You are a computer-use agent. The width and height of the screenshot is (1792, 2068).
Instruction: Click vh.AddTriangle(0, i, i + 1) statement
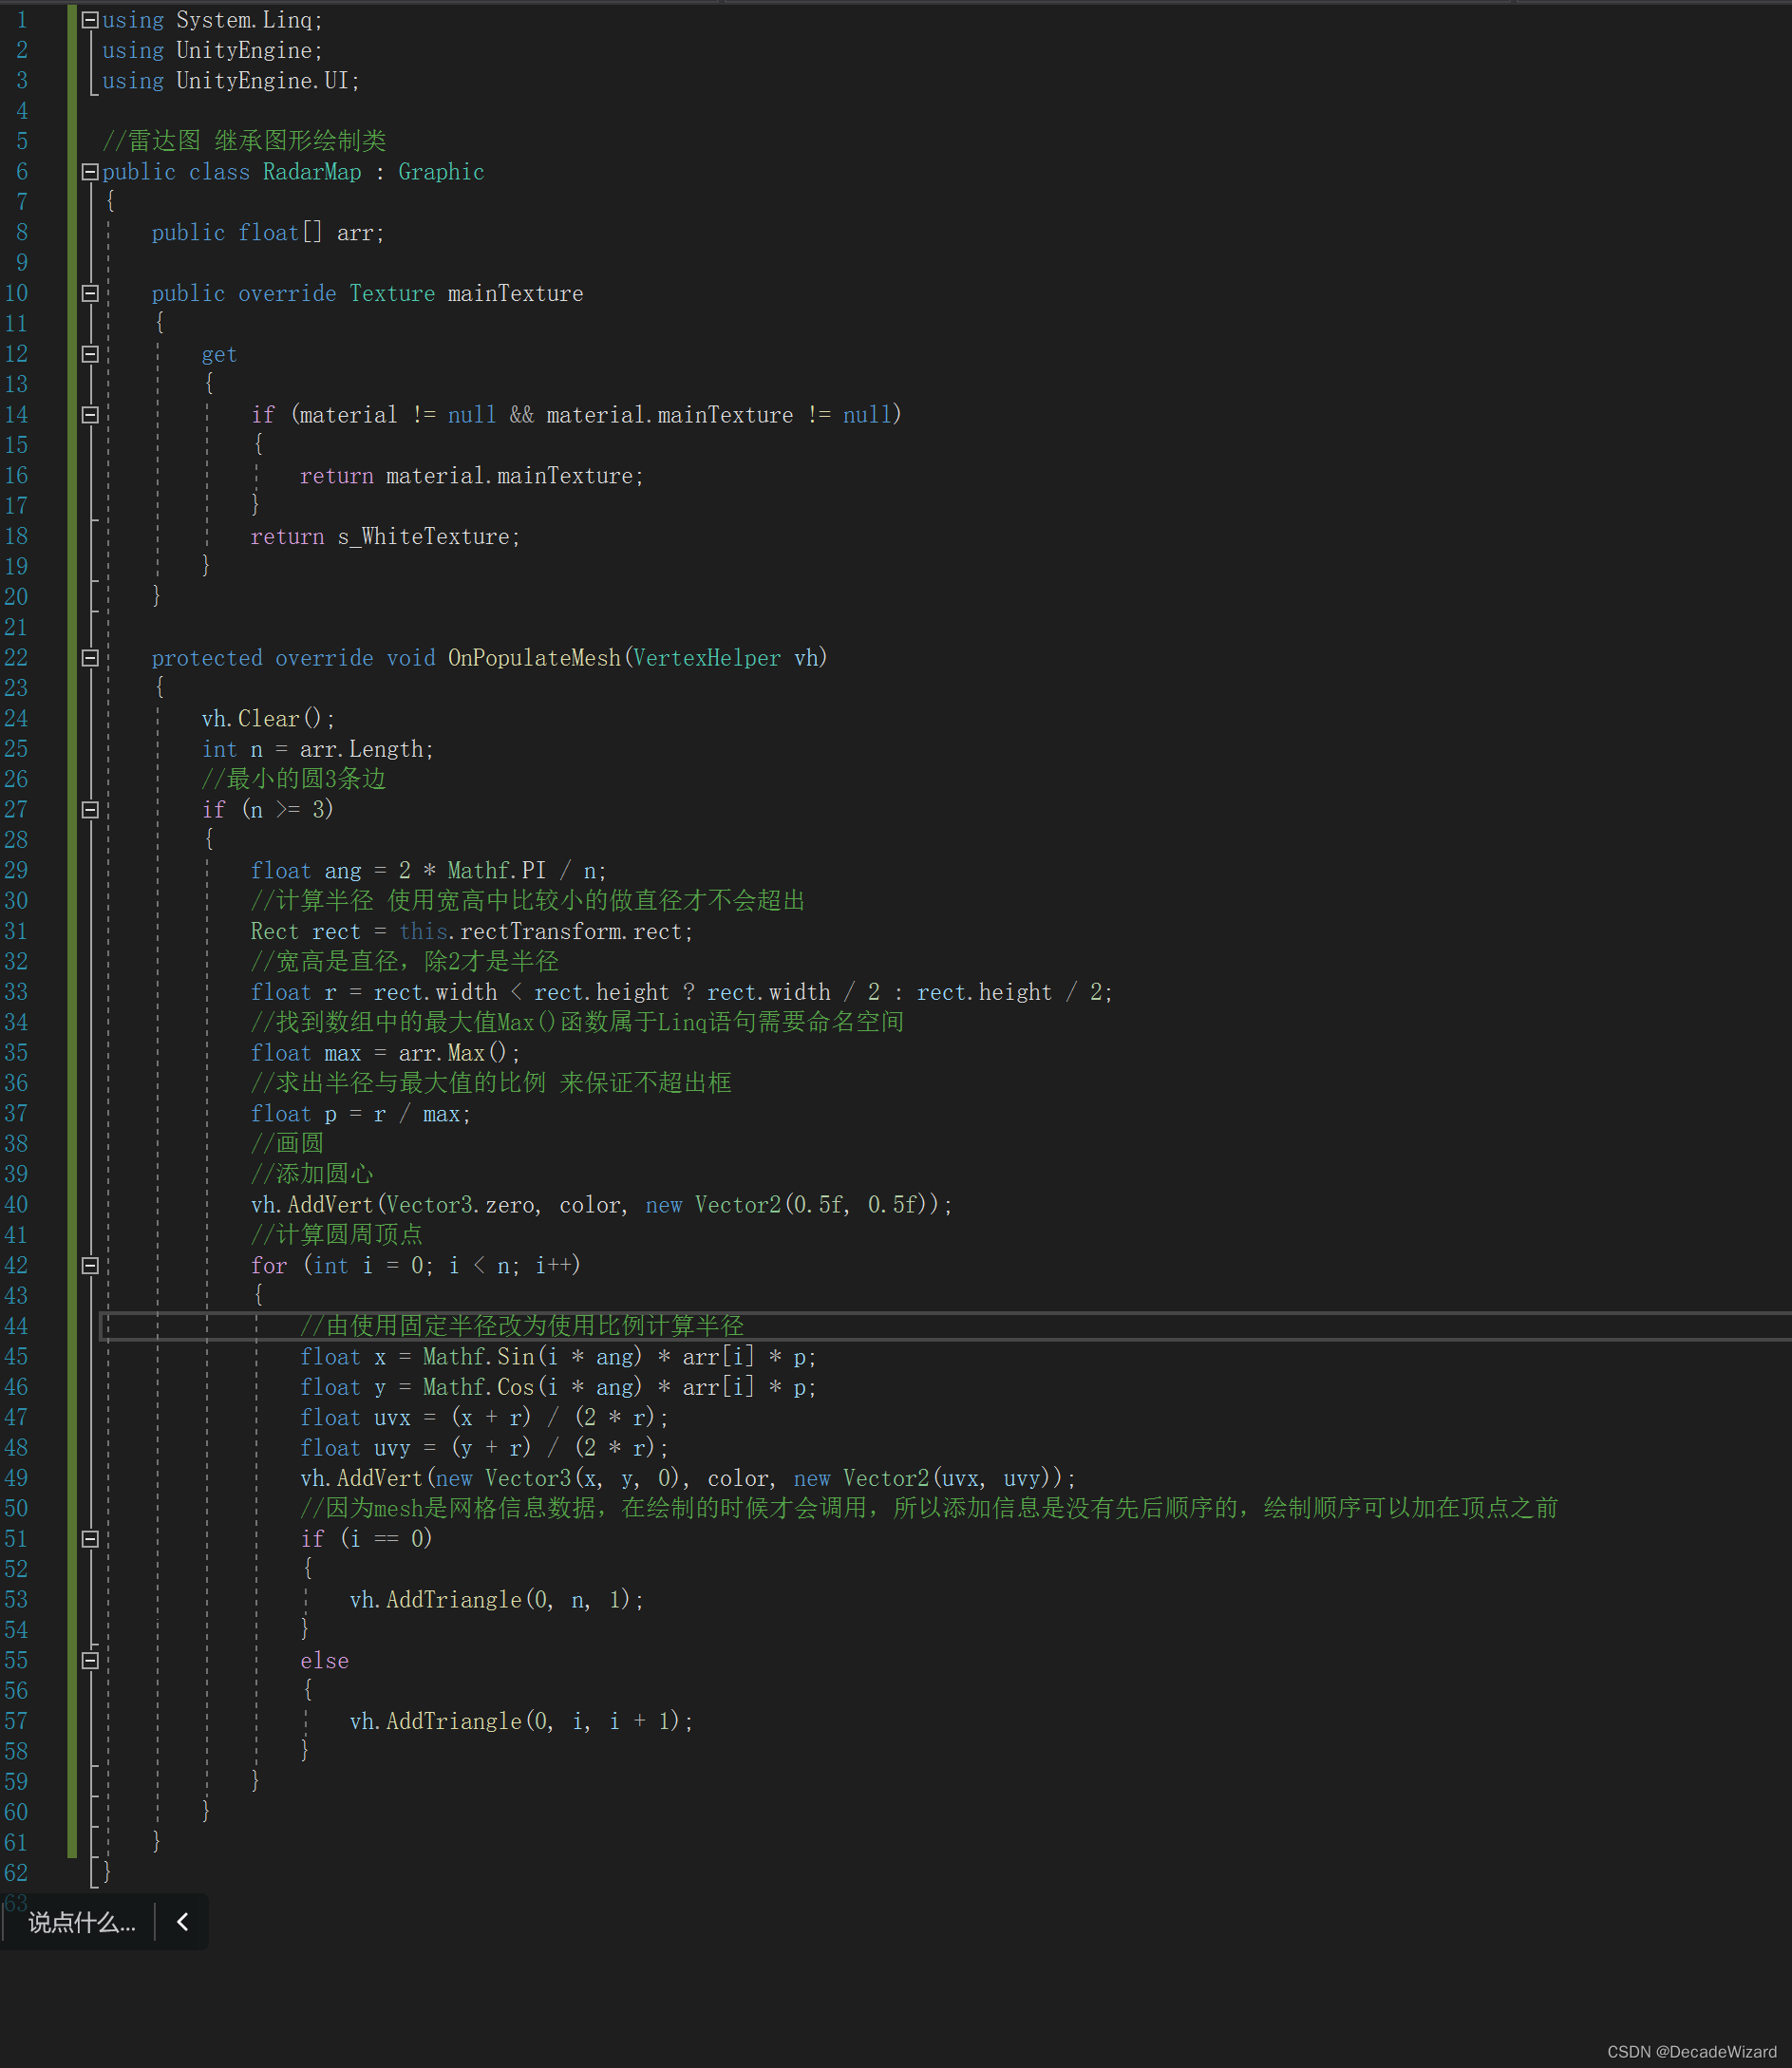coord(522,1721)
